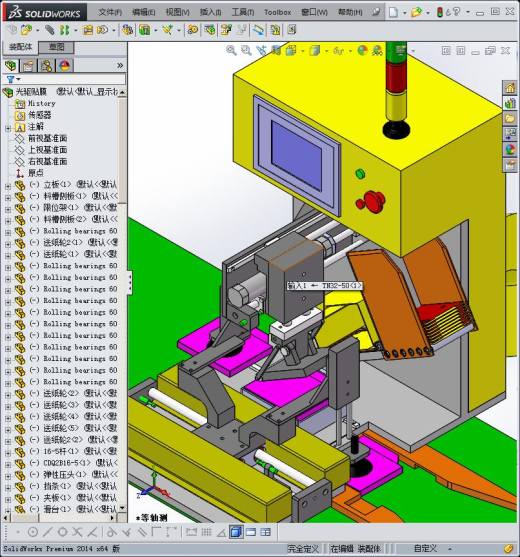Viewport: 520px width, 557px height.
Task: Open the FeatureManager design tree tab icon
Action: pyautogui.click(x=11, y=66)
